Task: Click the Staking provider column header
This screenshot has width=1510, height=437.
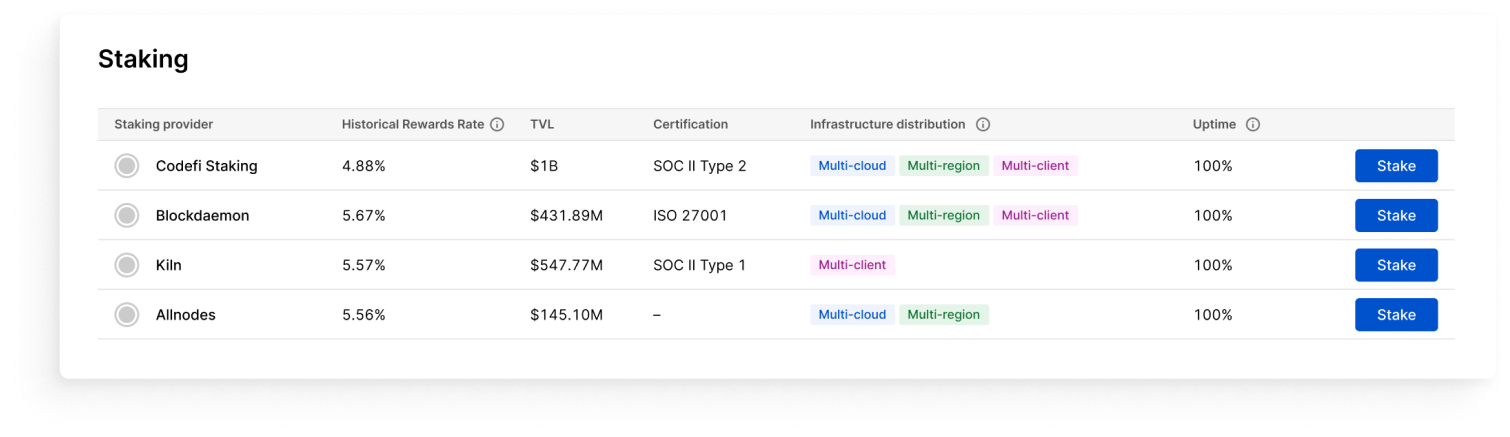Action: [x=164, y=125]
